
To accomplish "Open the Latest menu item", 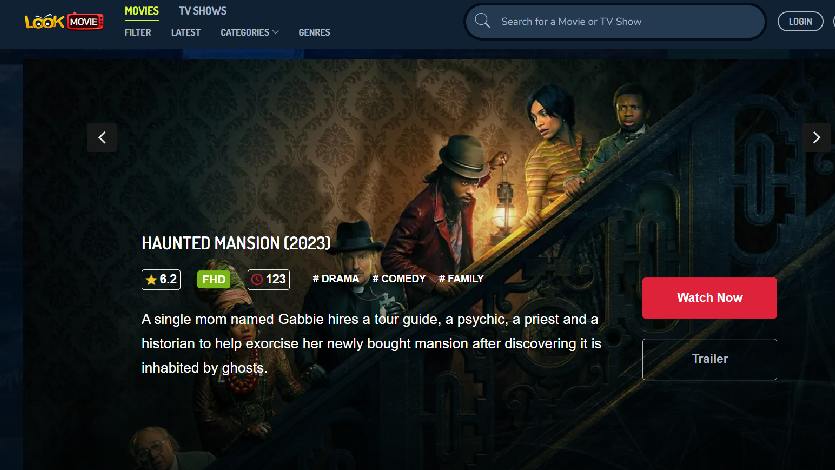I will tap(186, 32).
